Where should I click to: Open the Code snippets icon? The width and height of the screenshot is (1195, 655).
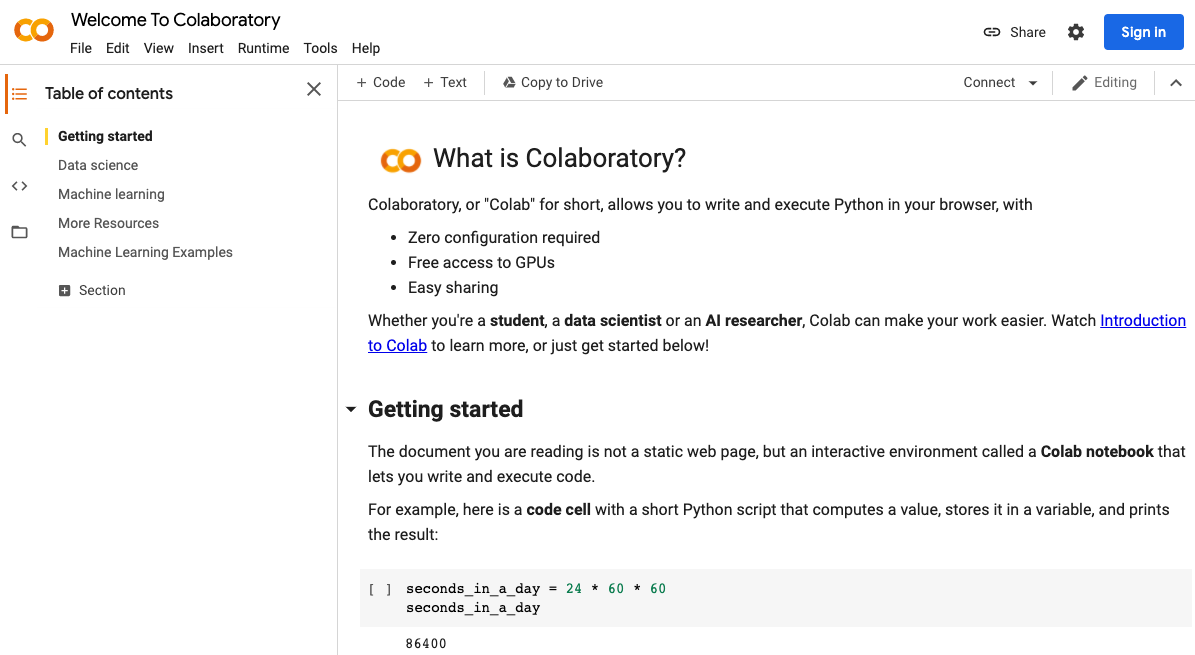coord(19,185)
